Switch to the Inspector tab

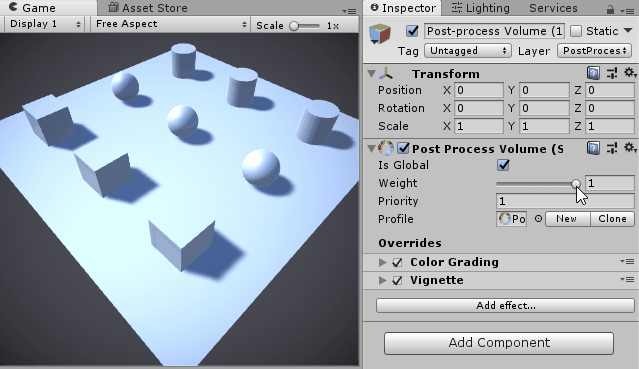(403, 8)
